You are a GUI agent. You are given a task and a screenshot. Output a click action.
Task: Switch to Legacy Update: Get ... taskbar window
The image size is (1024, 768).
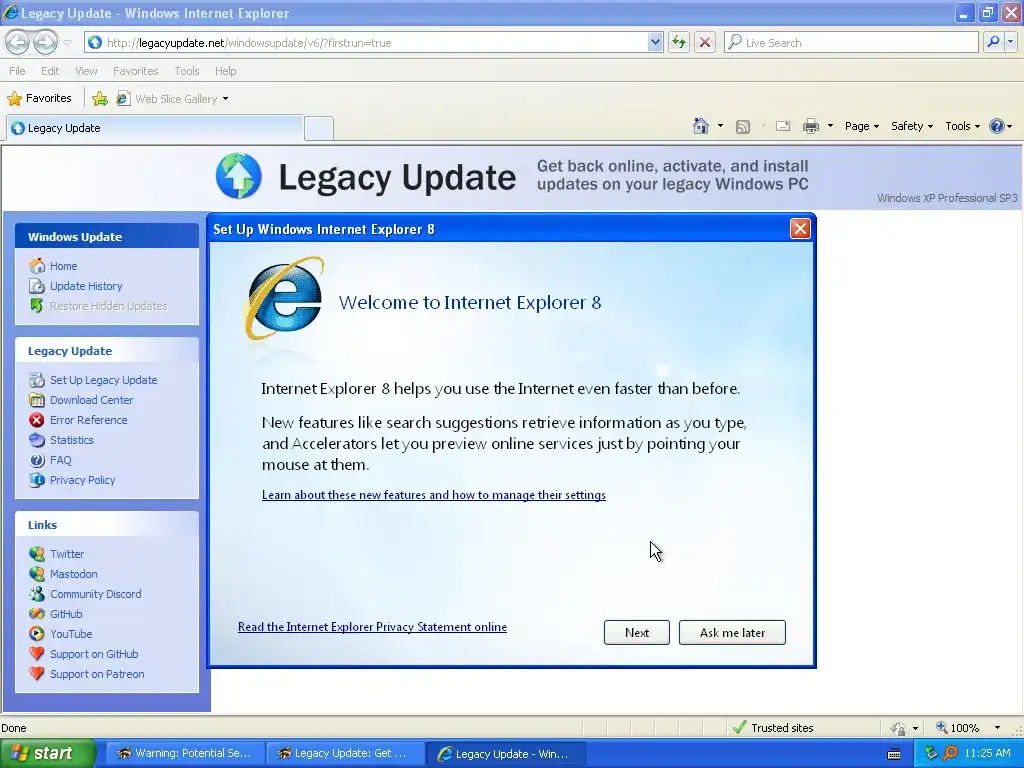(344, 754)
